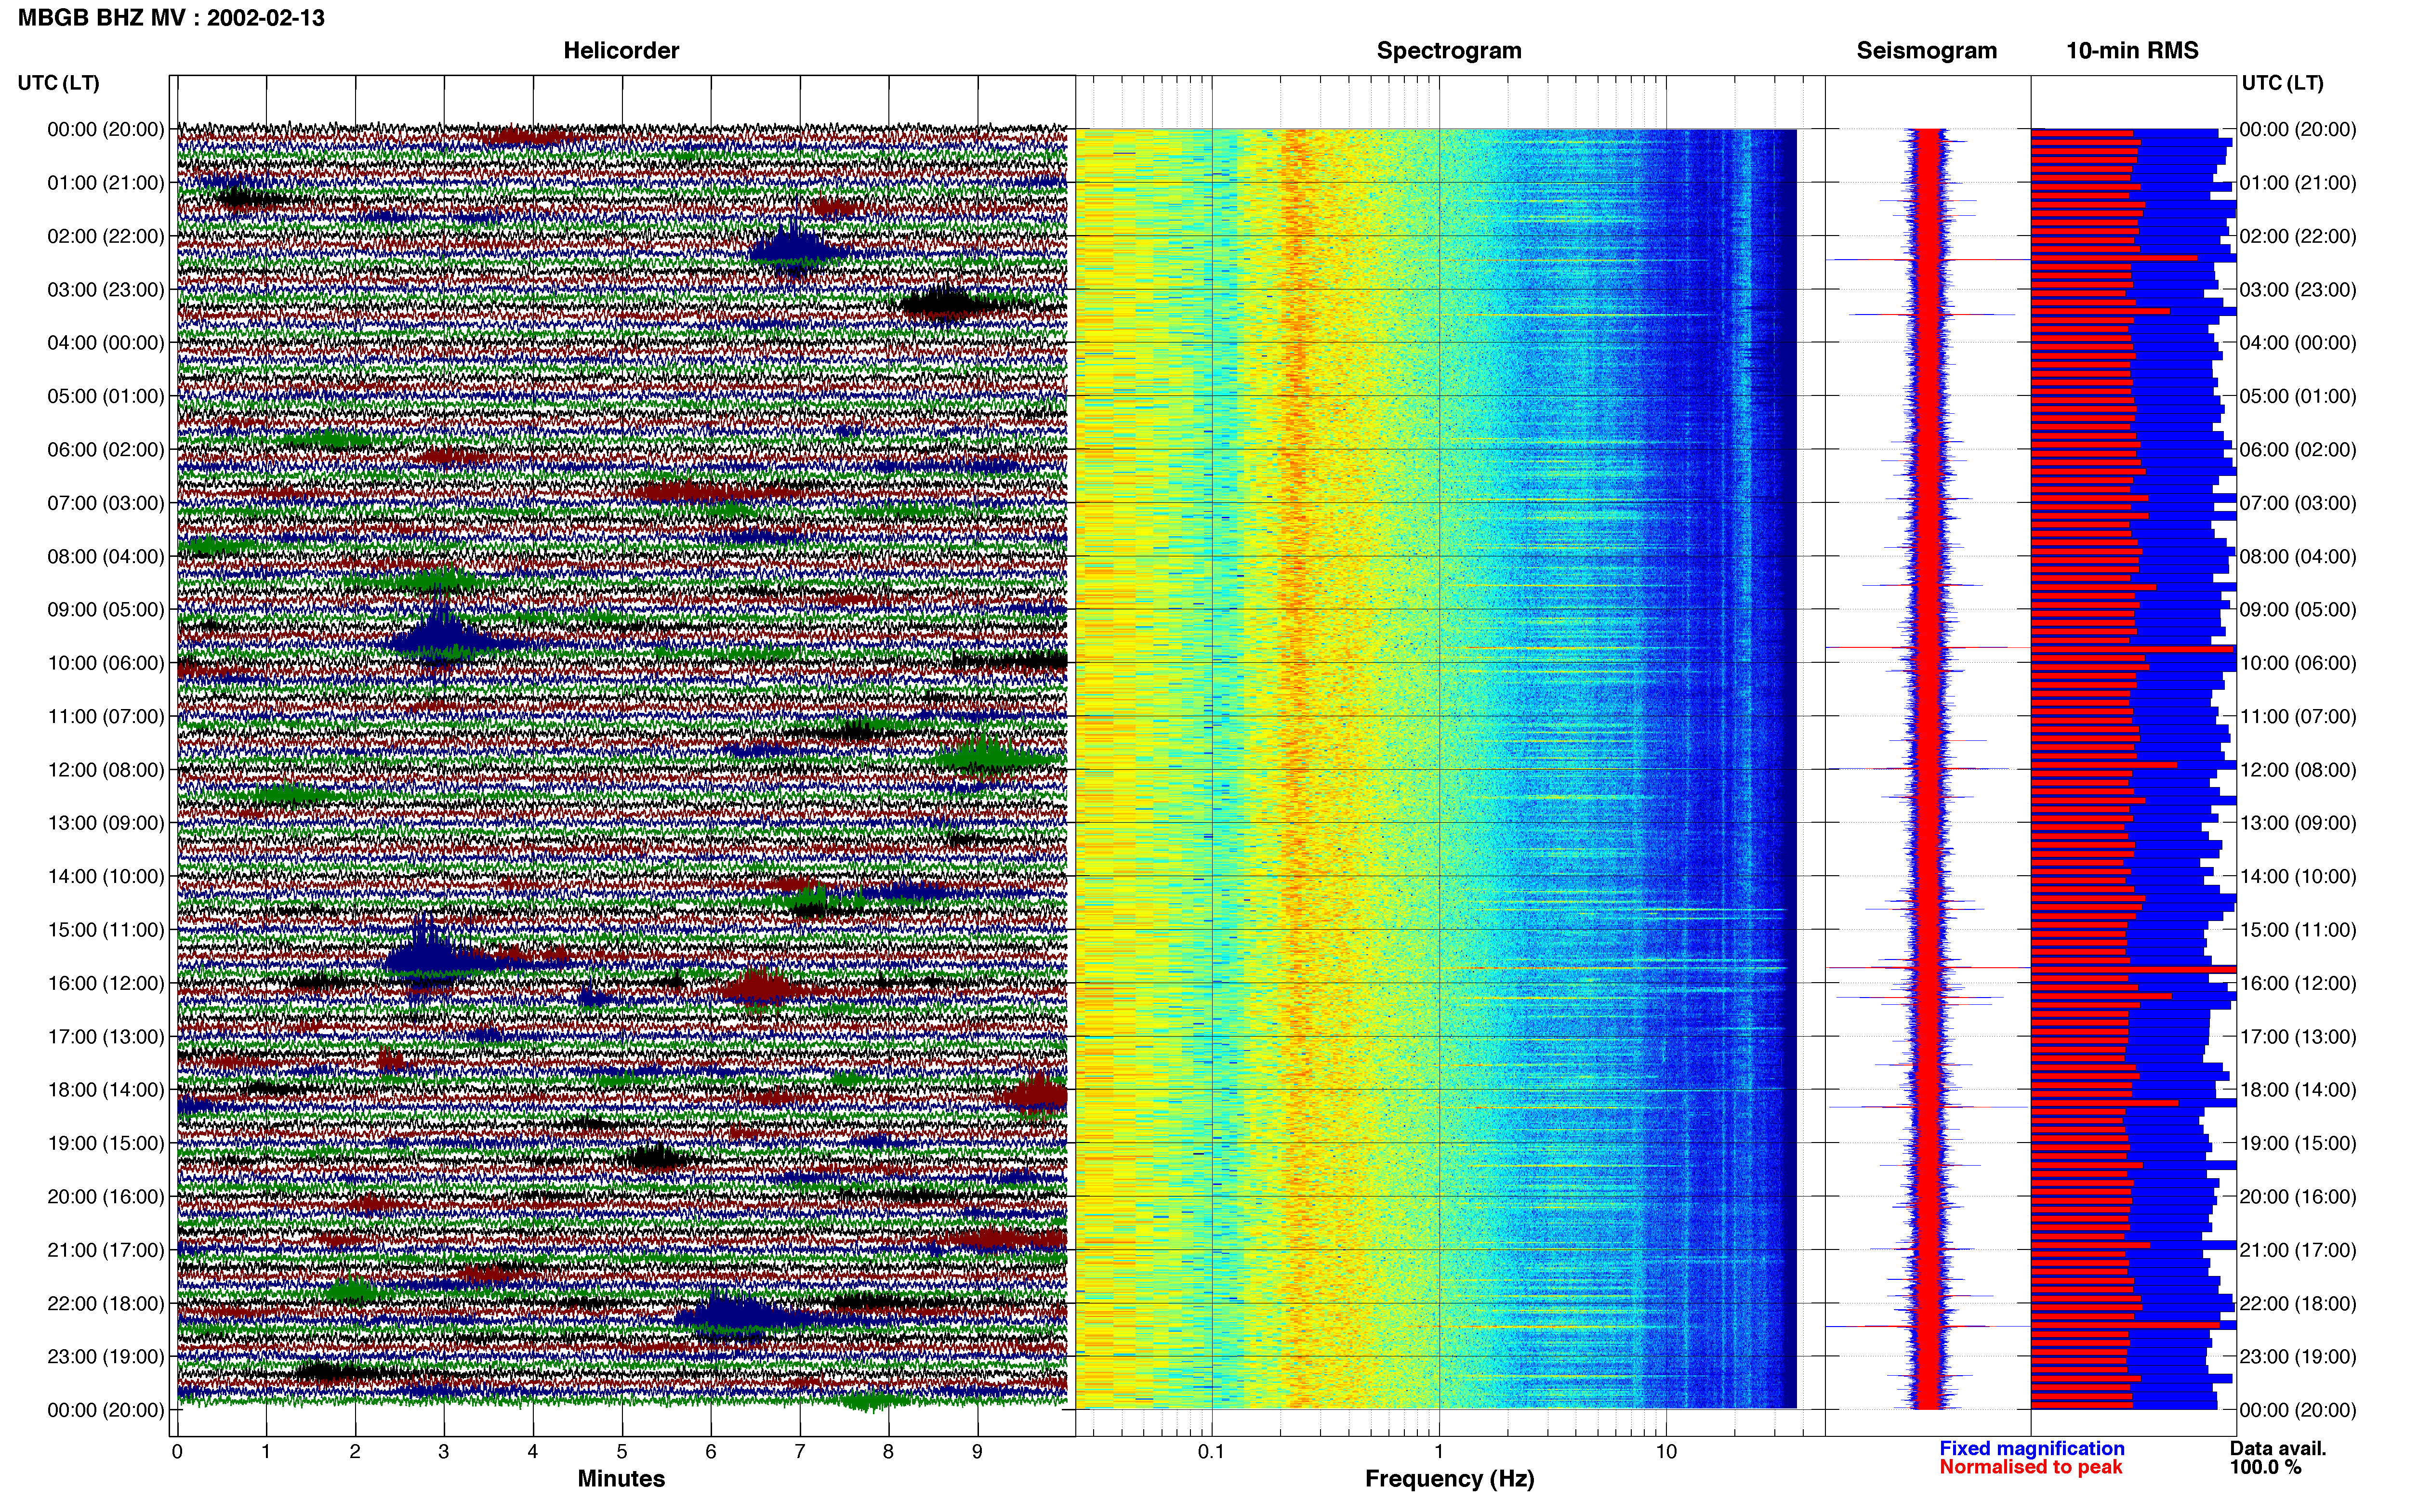Select the 'Seismogram' panel heading
Image resolution: width=2418 pixels, height=1512 pixels.
click(x=1926, y=51)
